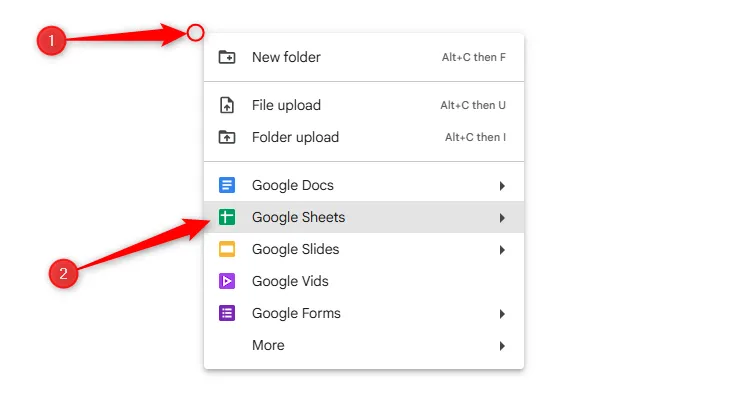Click the Folder upload icon
Viewport: 750px width, 404px height.
point(227,137)
